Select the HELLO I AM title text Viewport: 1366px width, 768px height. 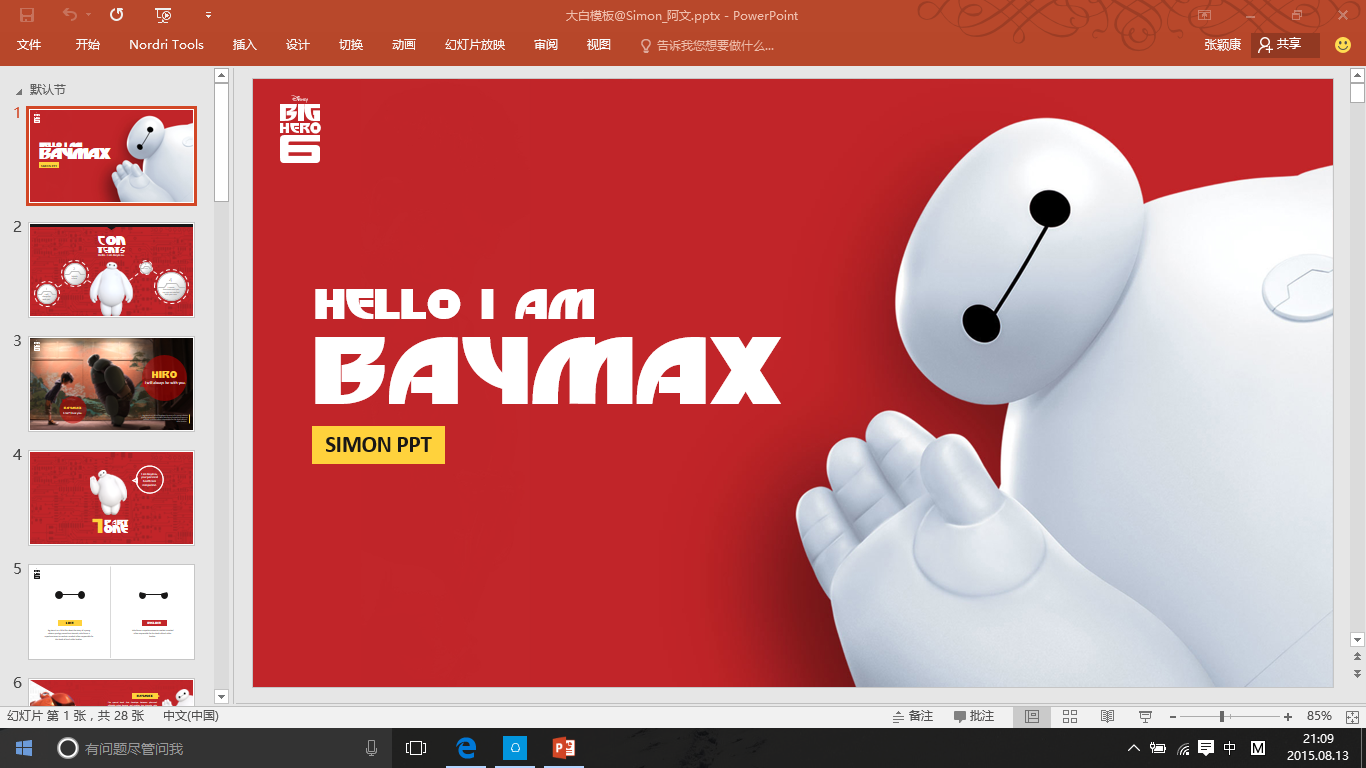(x=455, y=304)
